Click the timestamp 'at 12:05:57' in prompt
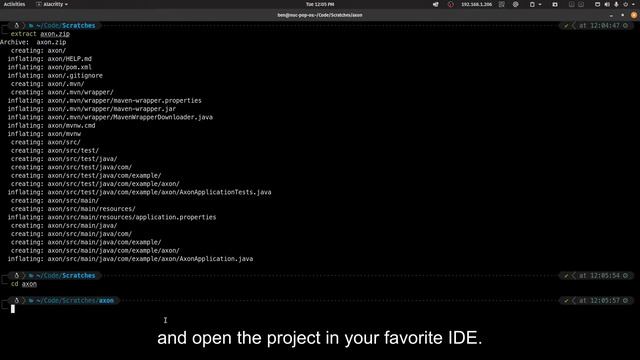The height and width of the screenshot is (360, 640). (599, 301)
